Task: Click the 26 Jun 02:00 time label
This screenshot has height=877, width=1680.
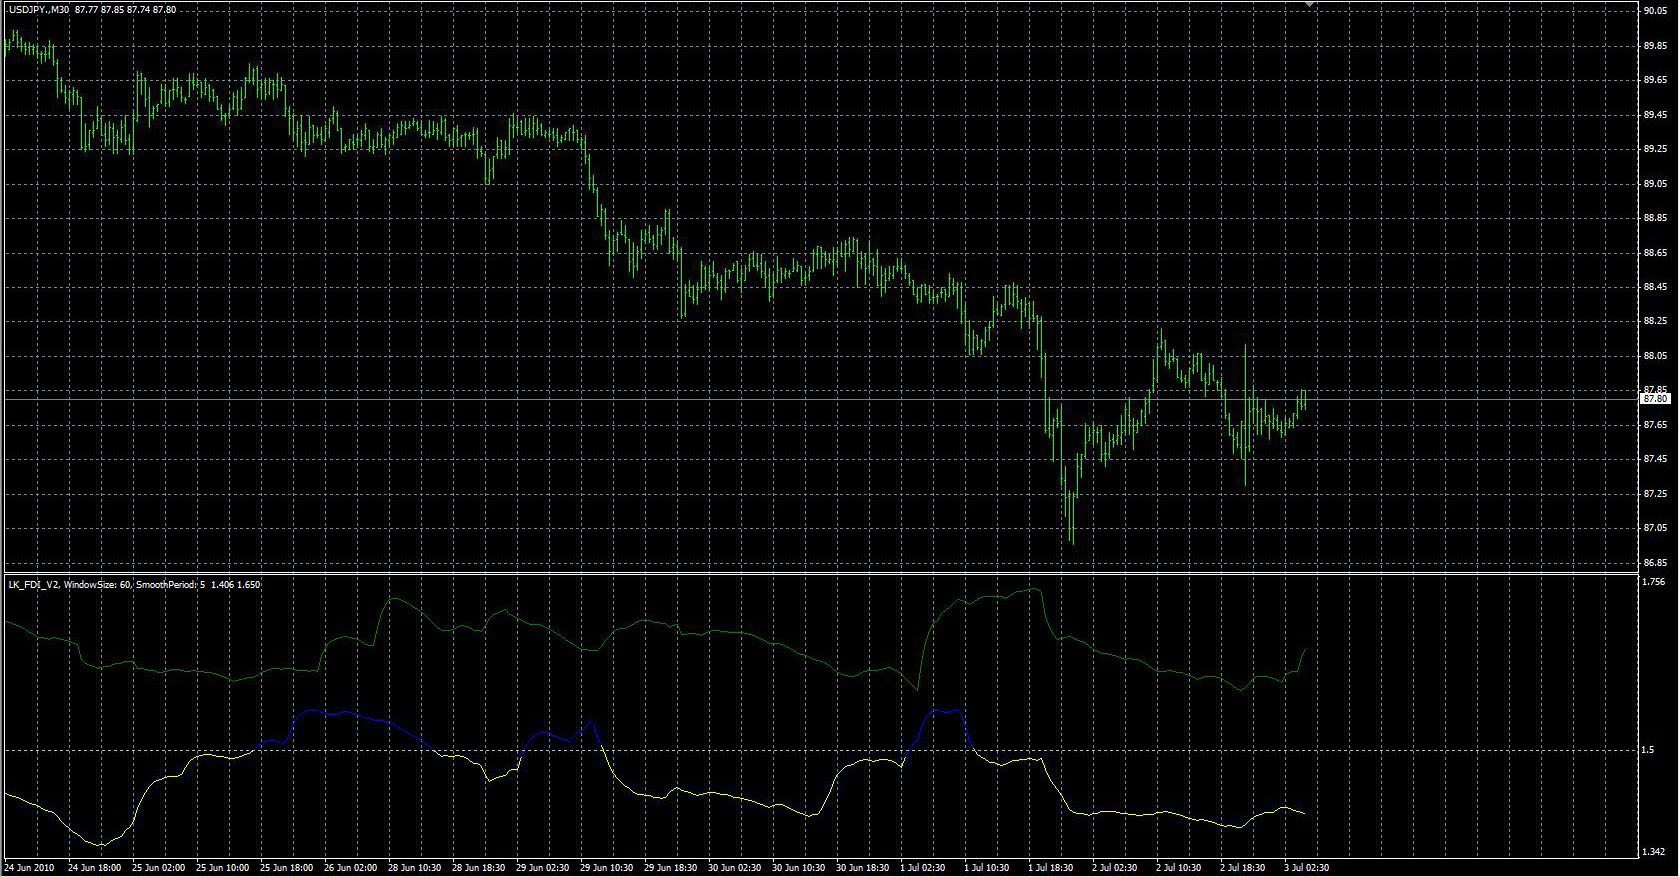Action: click(351, 868)
